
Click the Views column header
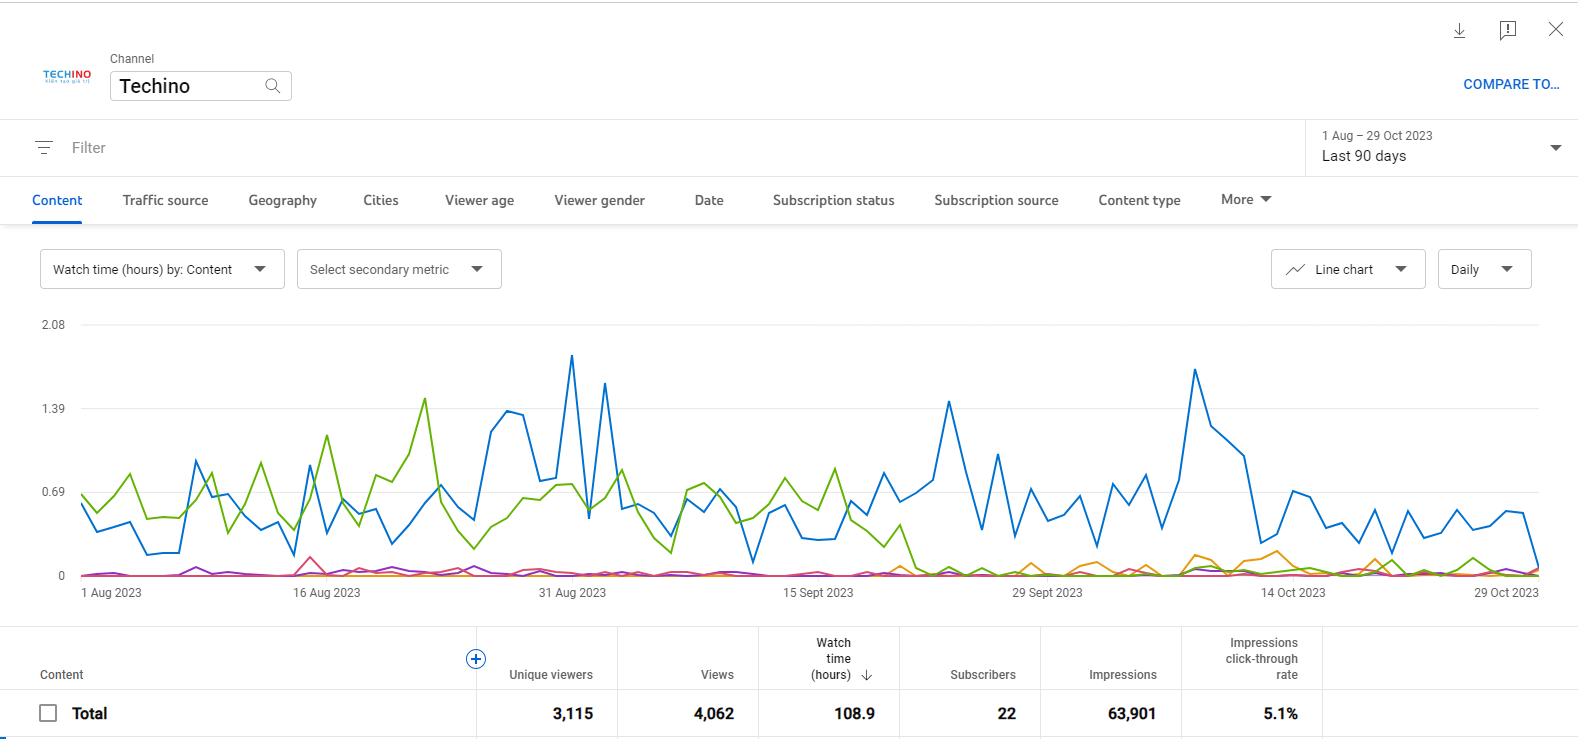[717, 675]
